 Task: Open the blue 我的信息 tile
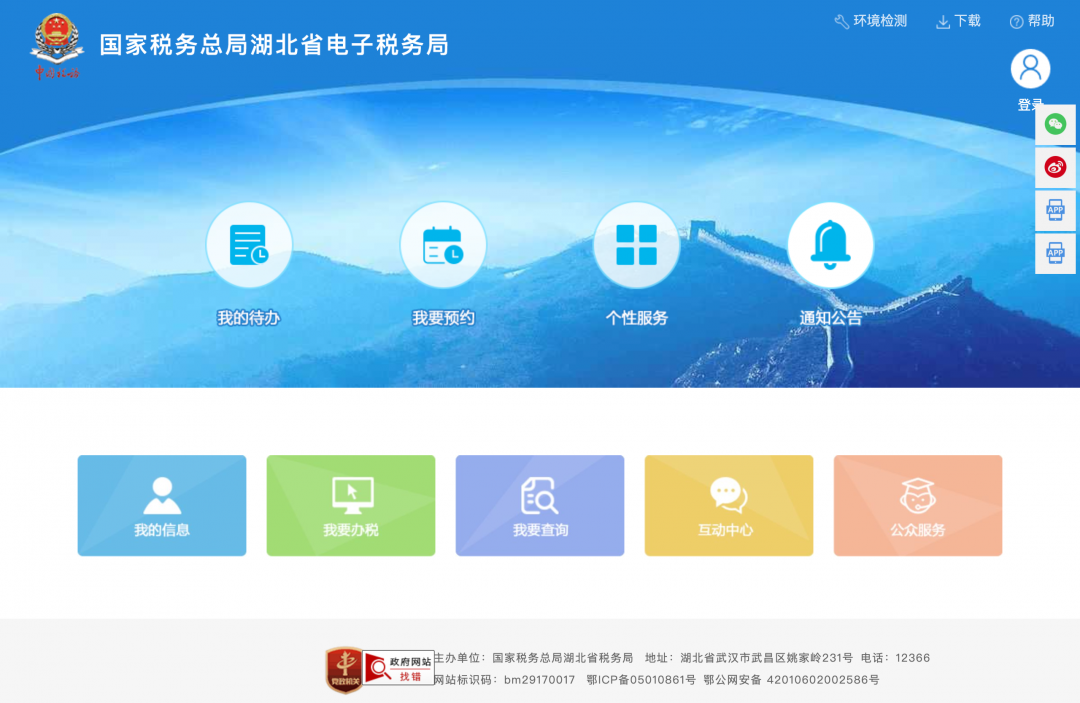coord(162,505)
